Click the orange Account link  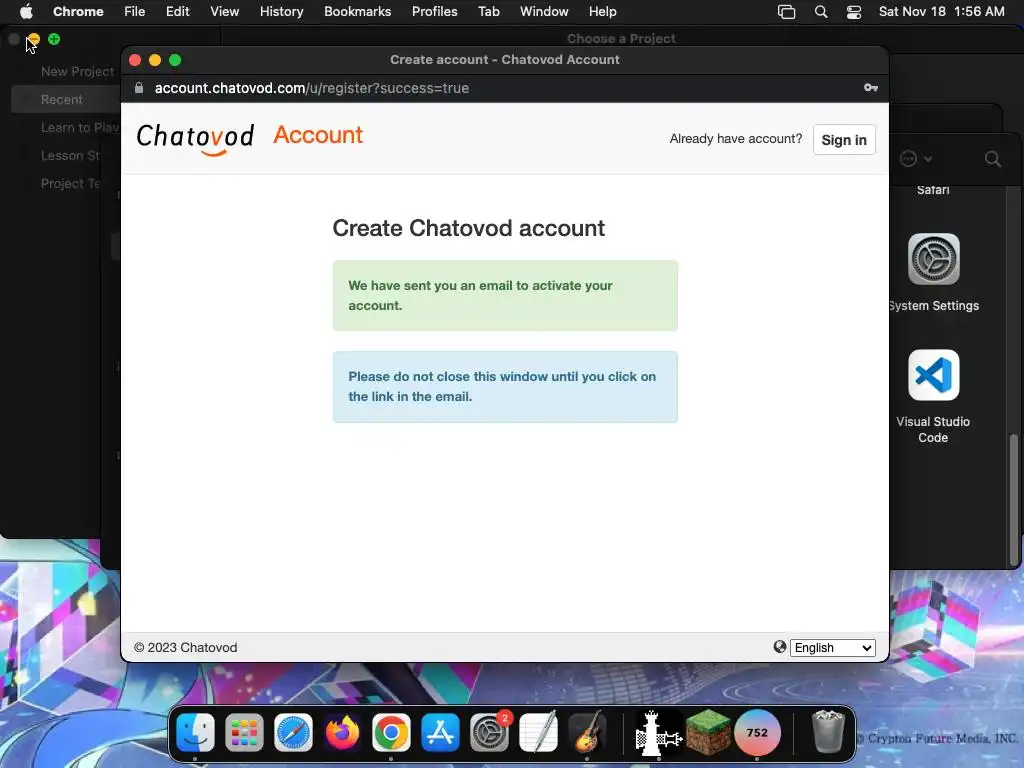[318, 135]
